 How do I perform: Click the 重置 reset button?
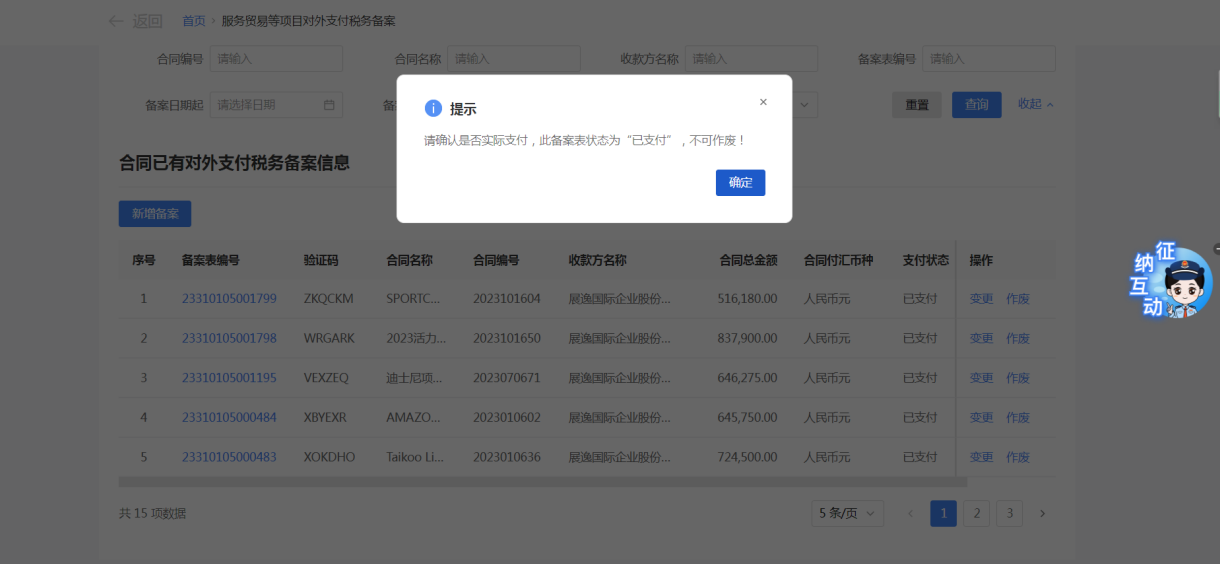pyautogui.click(x=917, y=105)
